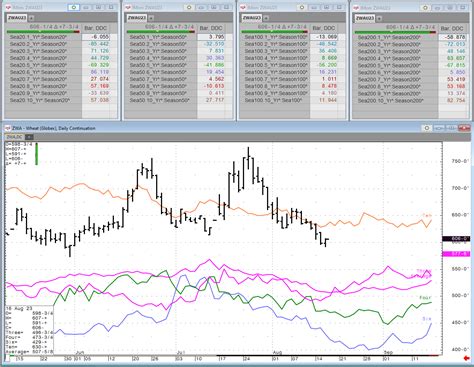
Task: Add a new tab in the Sea100 monitor
Action: pyautogui.click(x=266, y=18)
